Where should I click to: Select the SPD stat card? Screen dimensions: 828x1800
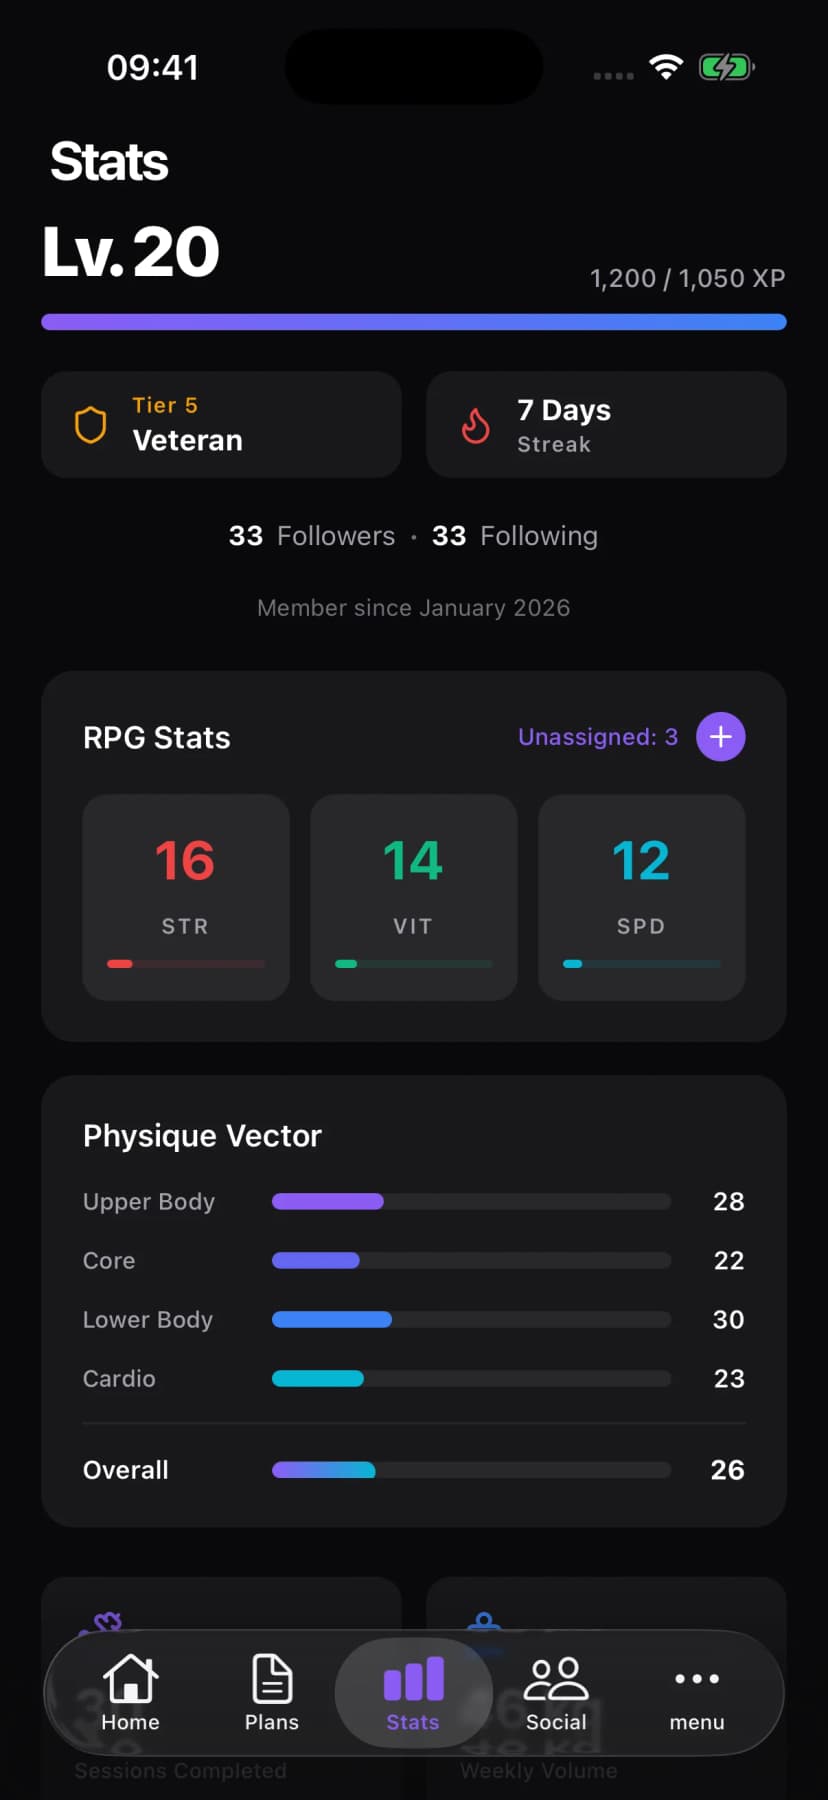pos(640,897)
